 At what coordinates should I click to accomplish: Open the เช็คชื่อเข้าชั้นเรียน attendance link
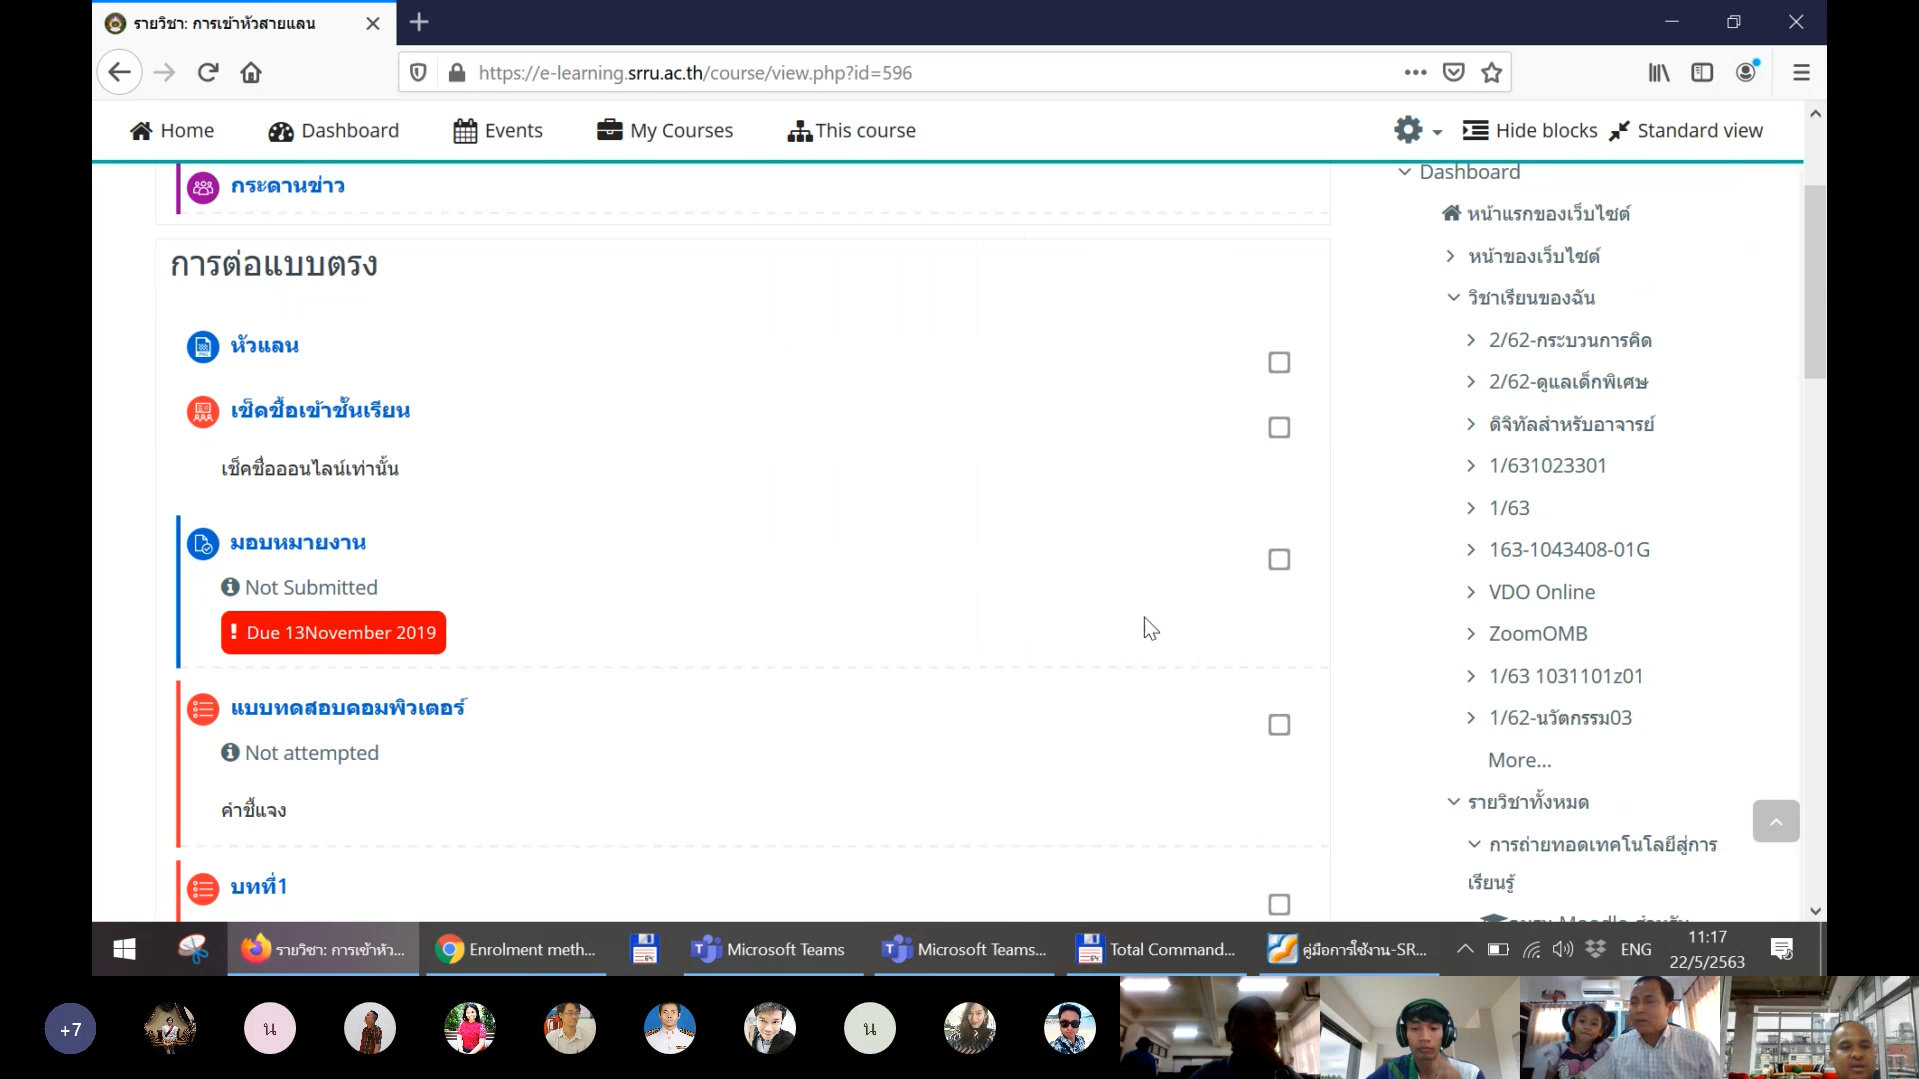[320, 411]
